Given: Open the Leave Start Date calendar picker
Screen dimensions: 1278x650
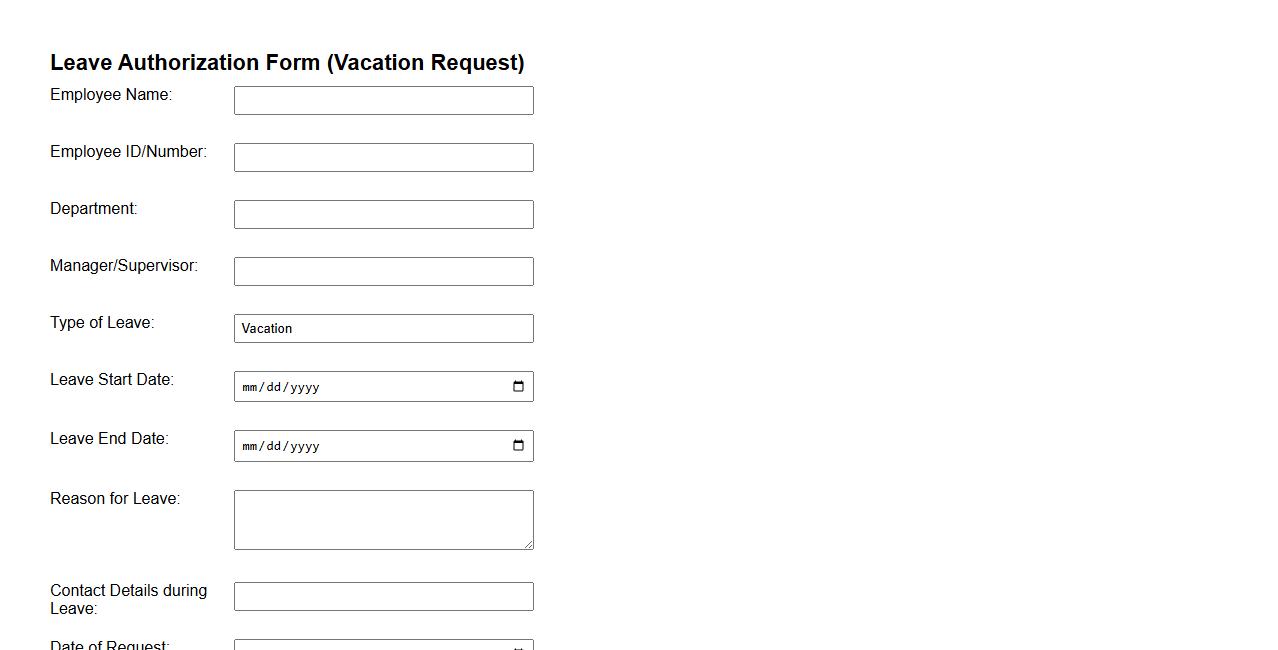Looking at the screenshot, I should click(x=518, y=386).
